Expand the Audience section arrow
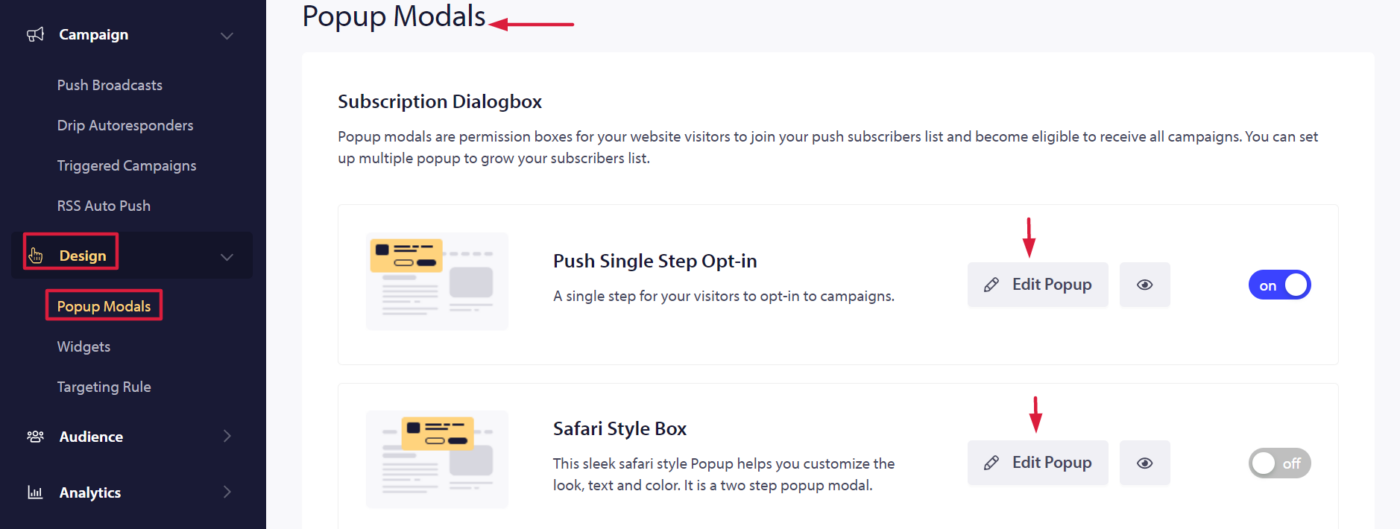This screenshot has width=1400, height=529. pyautogui.click(x=227, y=437)
